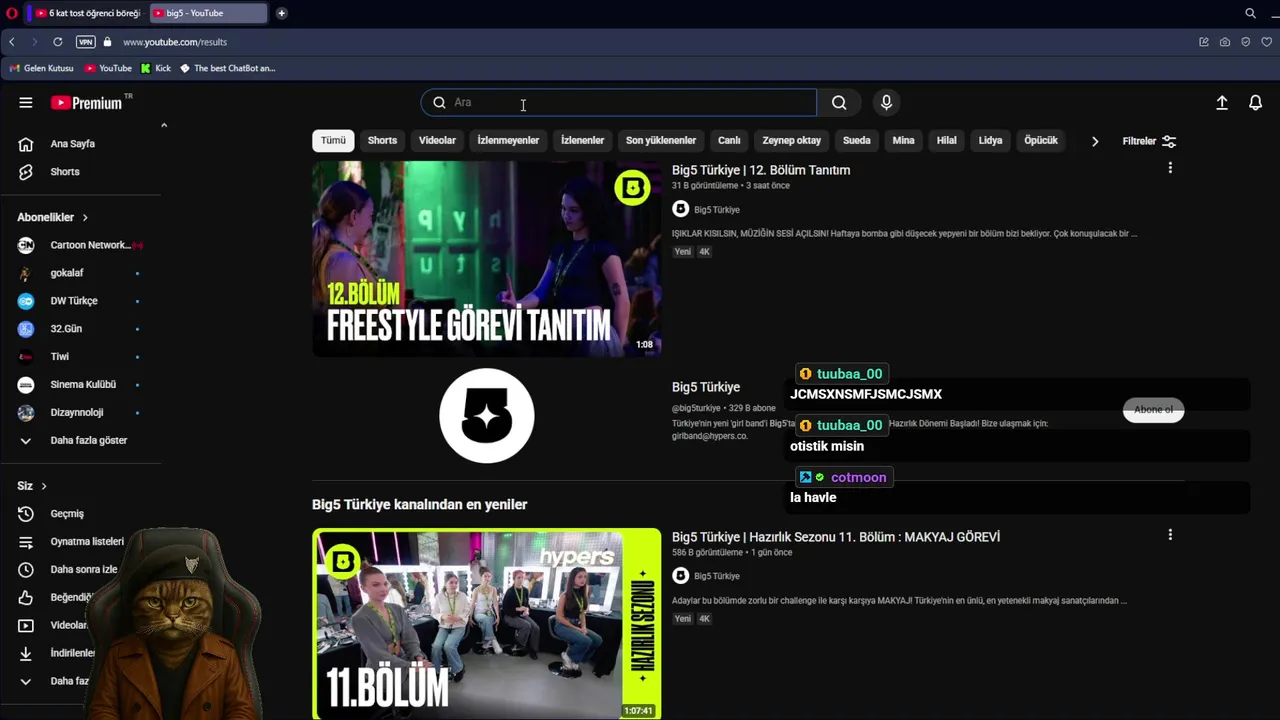This screenshot has width=1280, height=720.
Task: Open the notifications bell
Action: pos(1256,102)
